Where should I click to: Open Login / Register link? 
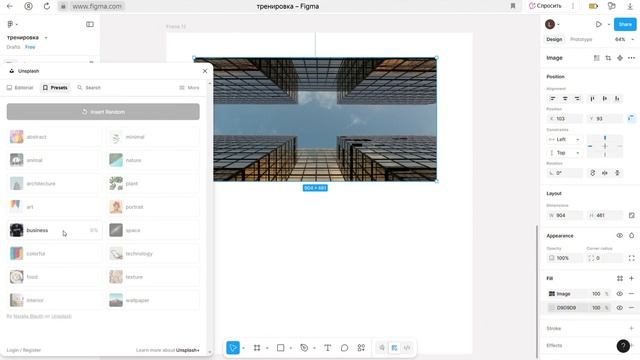pyautogui.click(x=24, y=350)
